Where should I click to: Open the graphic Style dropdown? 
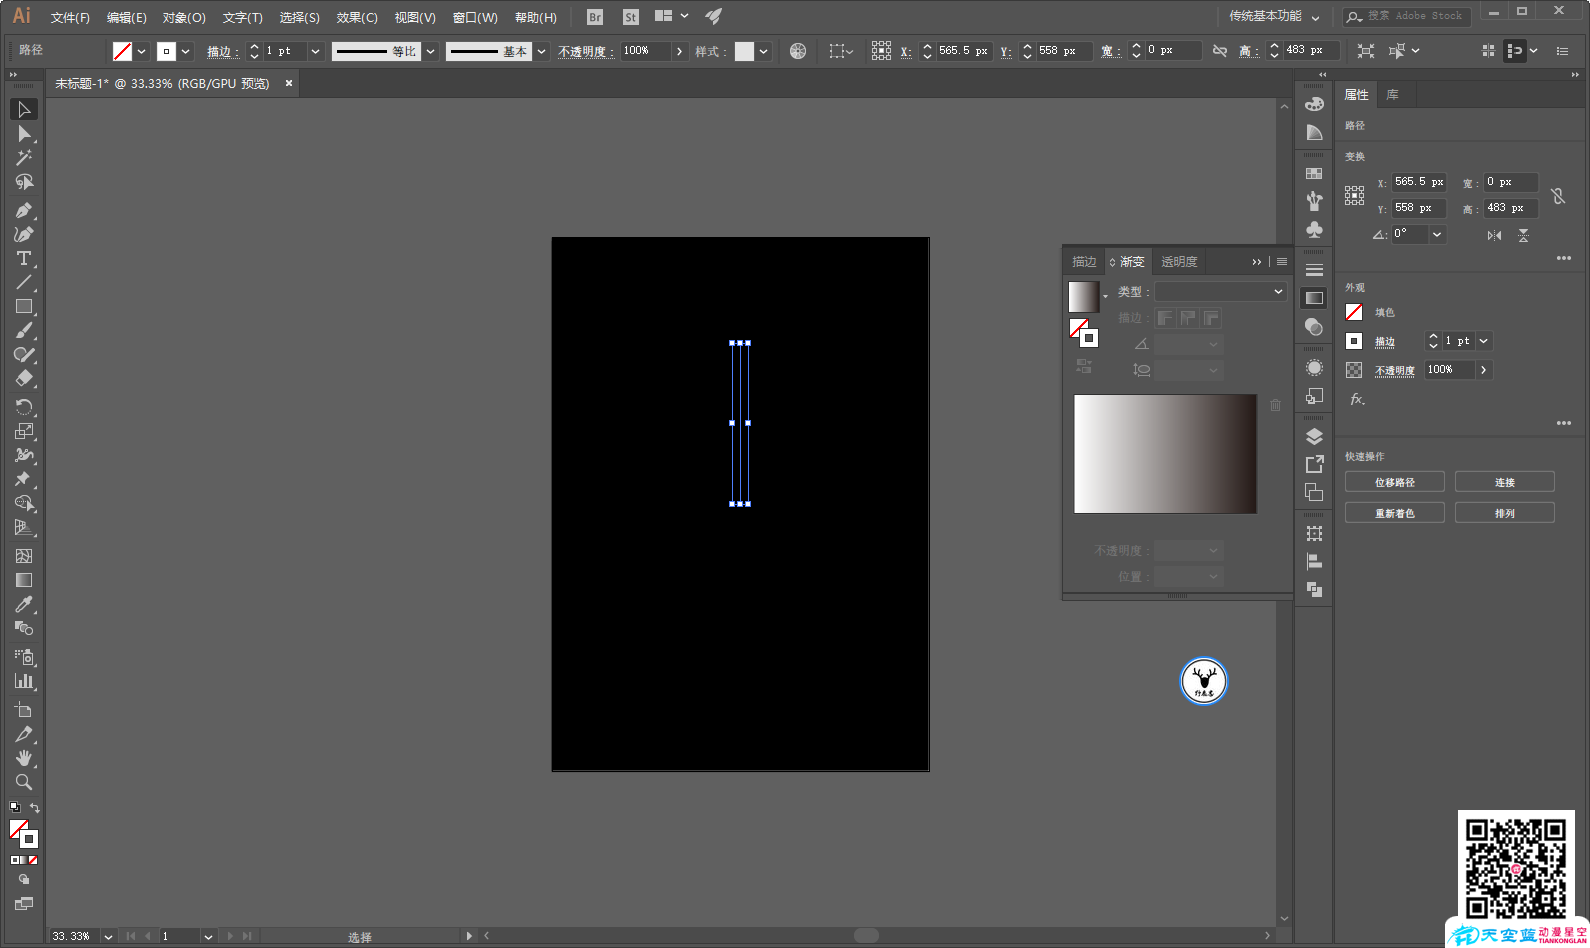[764, 51]
